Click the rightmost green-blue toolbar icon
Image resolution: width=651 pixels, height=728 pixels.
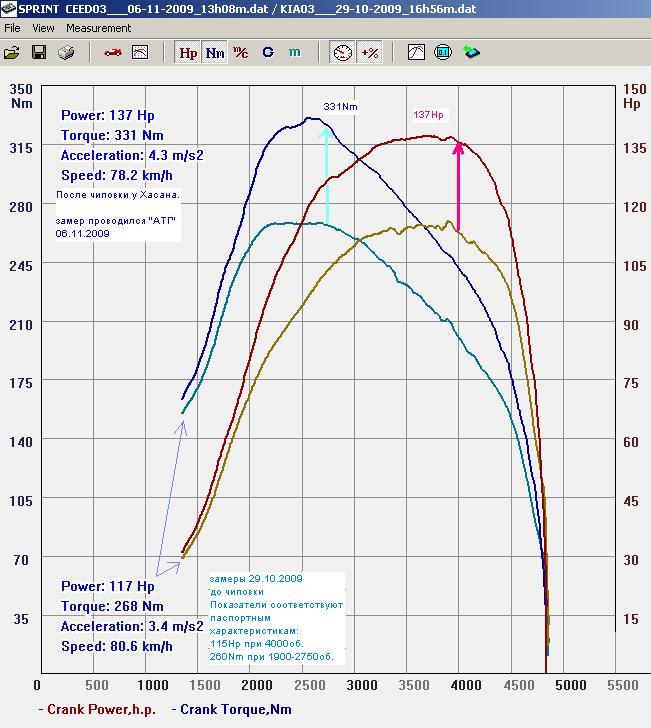471,52
